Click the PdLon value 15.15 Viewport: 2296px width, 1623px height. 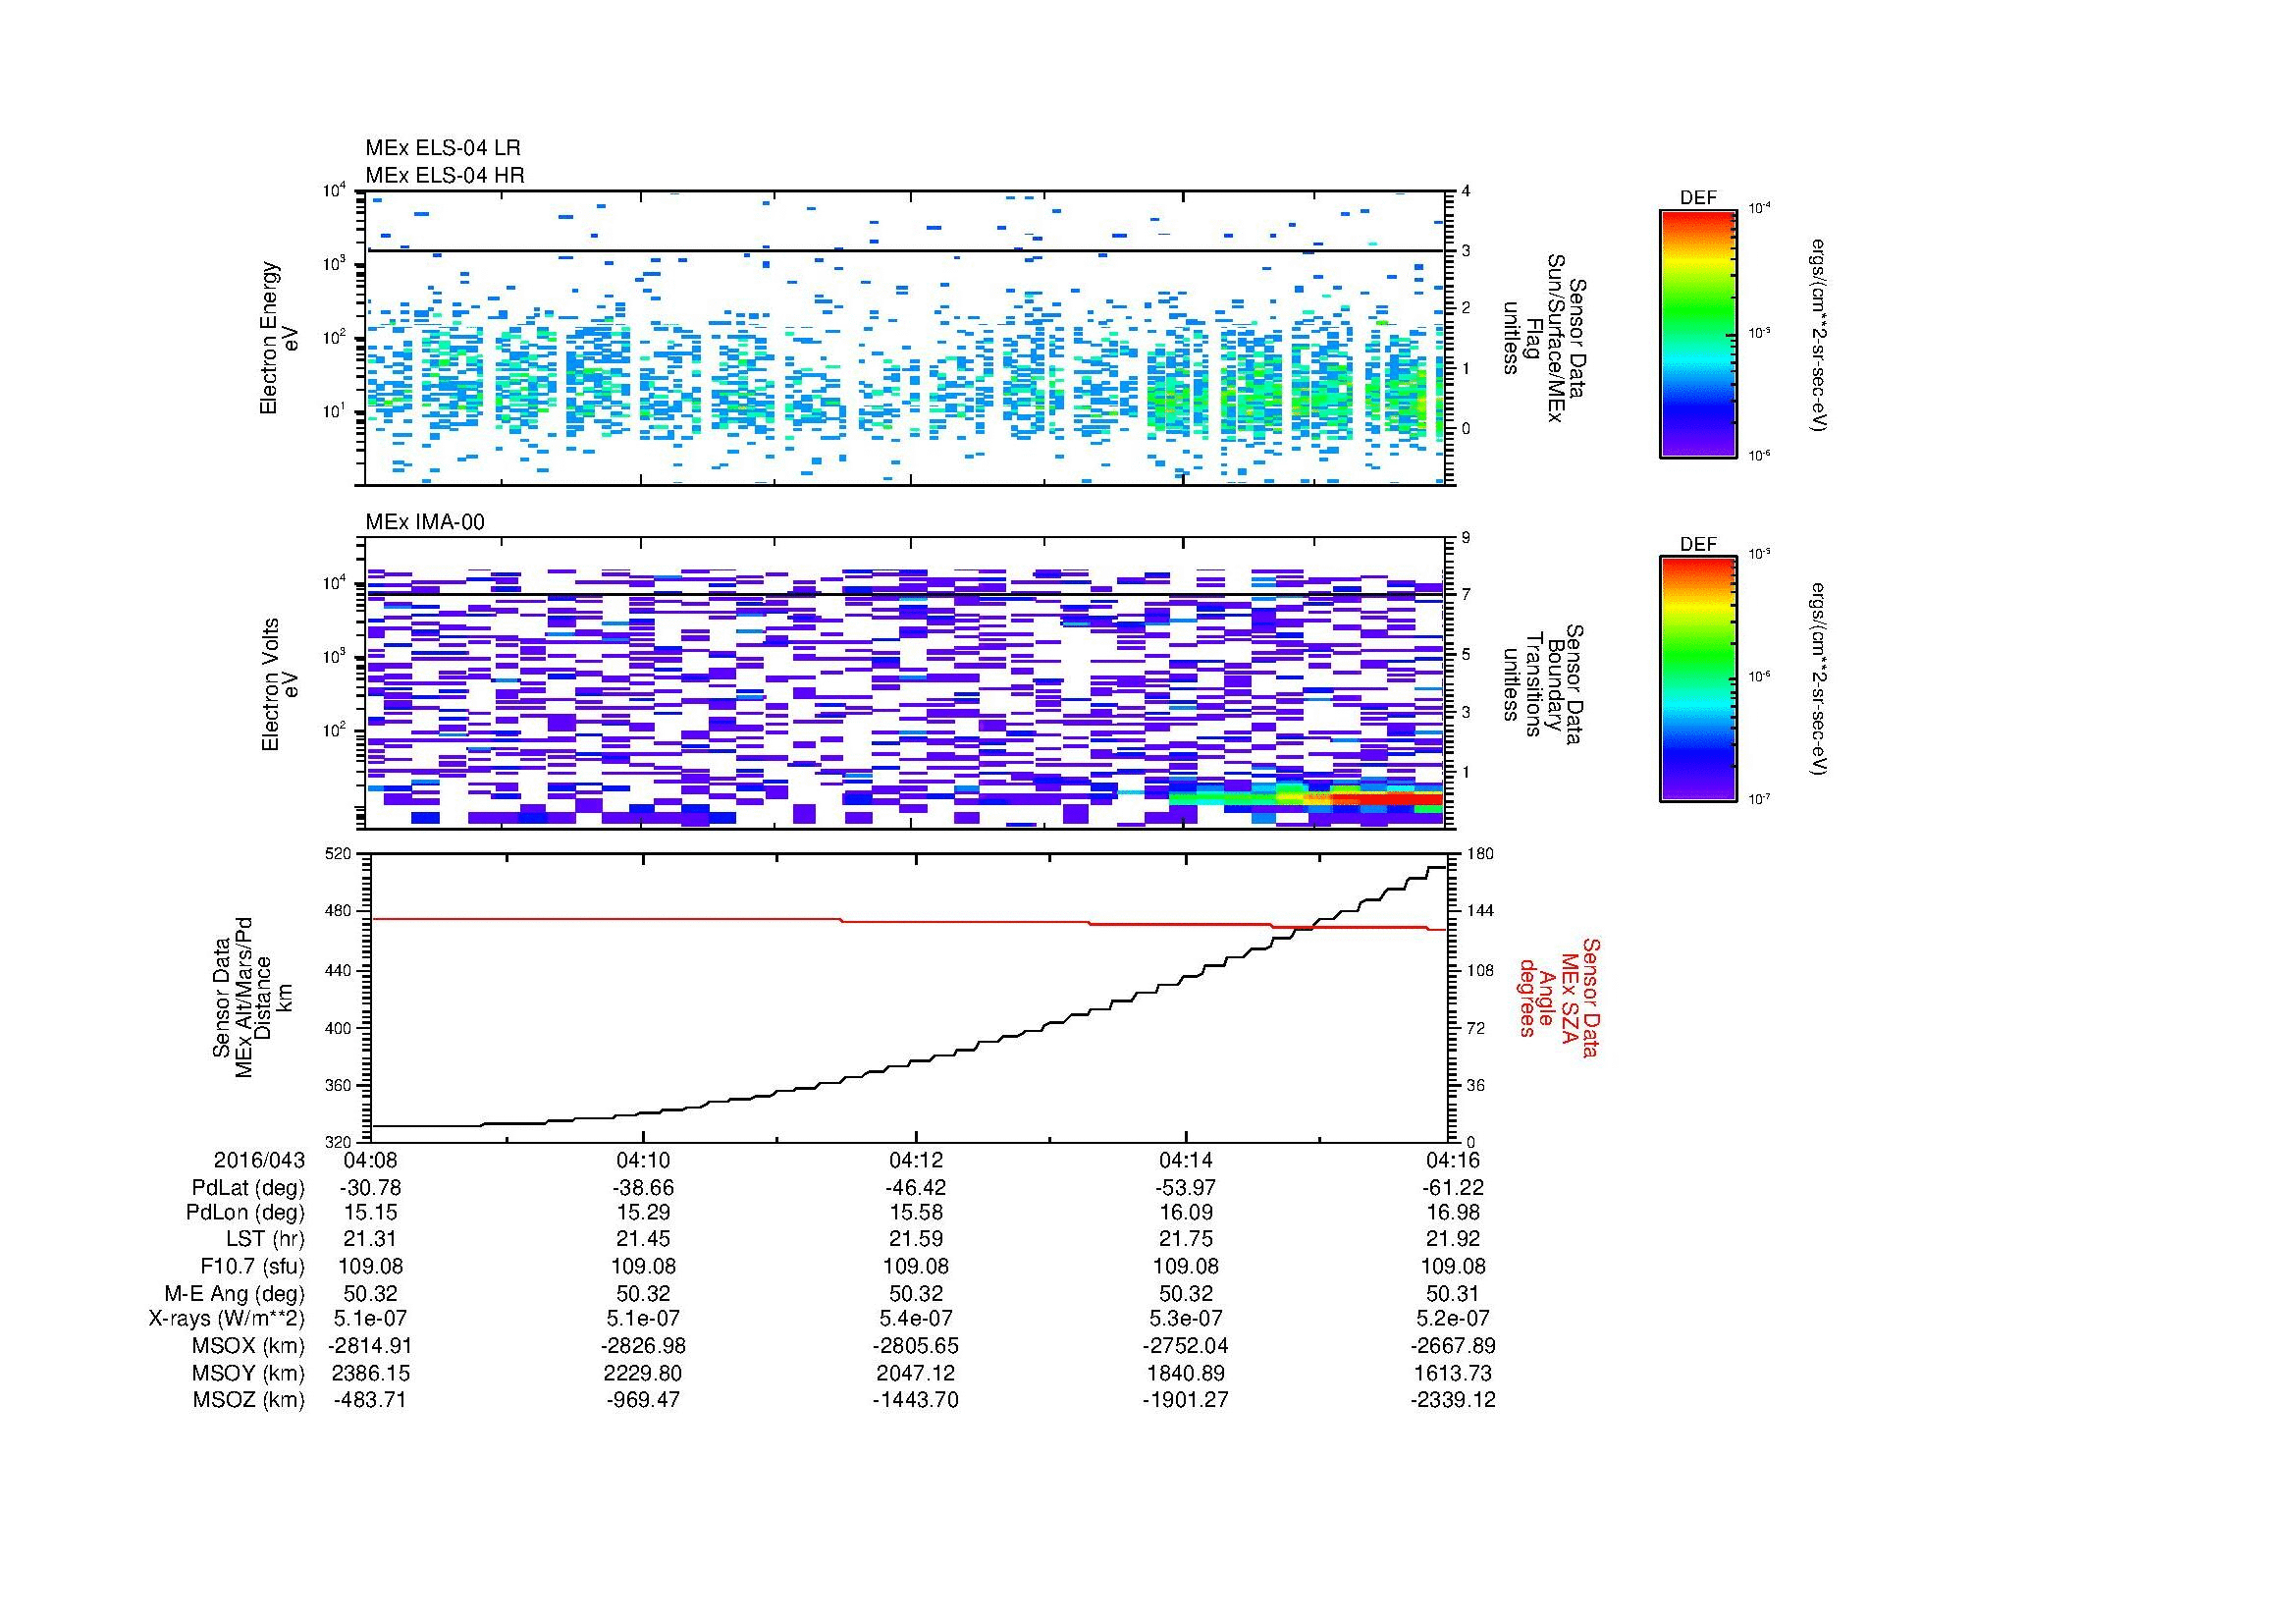pos(370,1213)
